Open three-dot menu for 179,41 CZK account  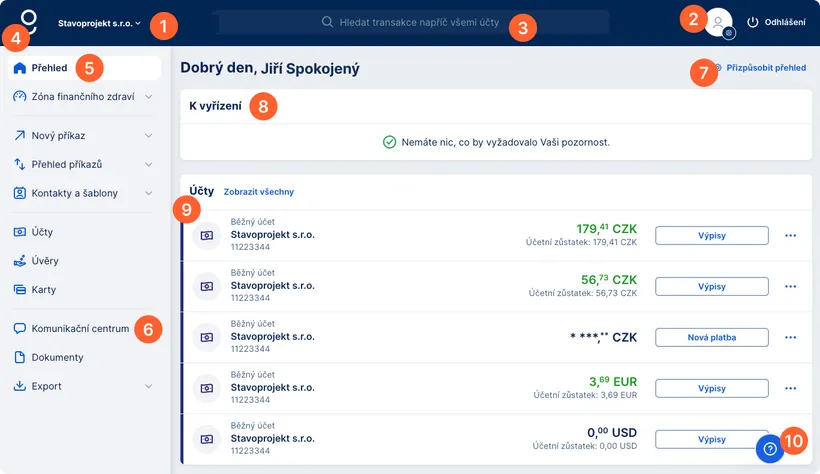(x=791, y=236)
